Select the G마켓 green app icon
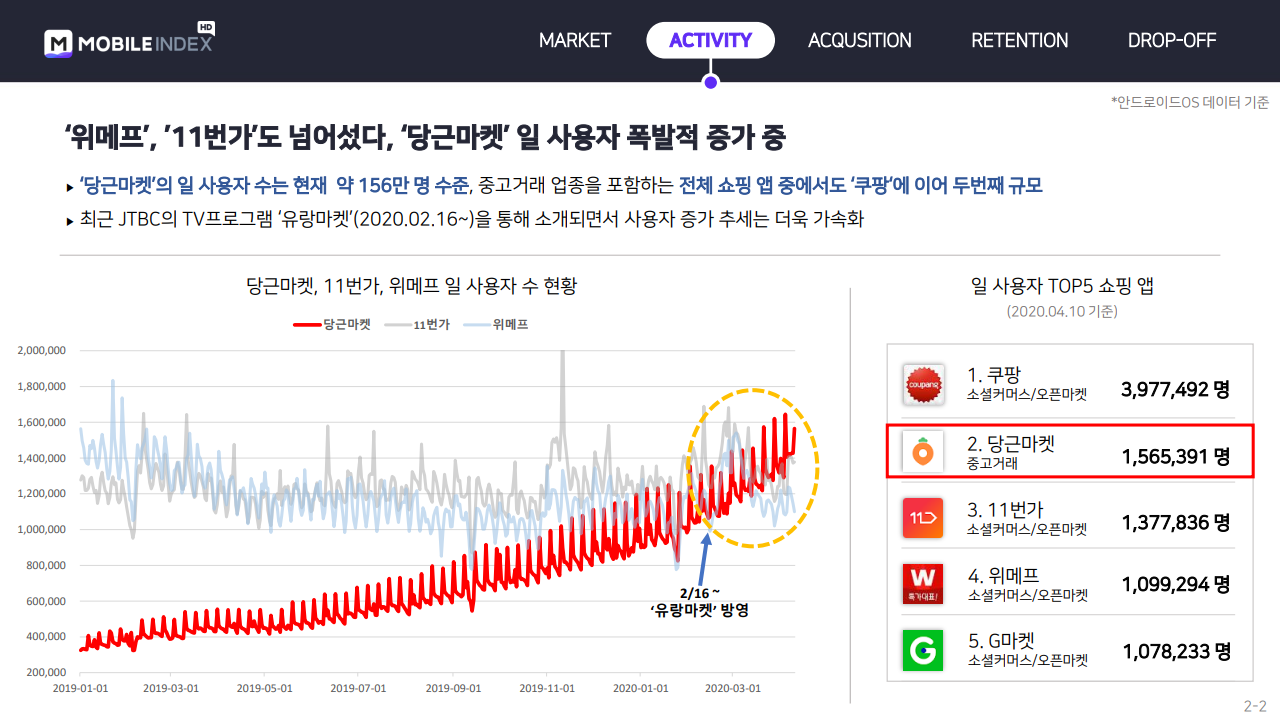 pyautogui.click(x=923, y=650)
